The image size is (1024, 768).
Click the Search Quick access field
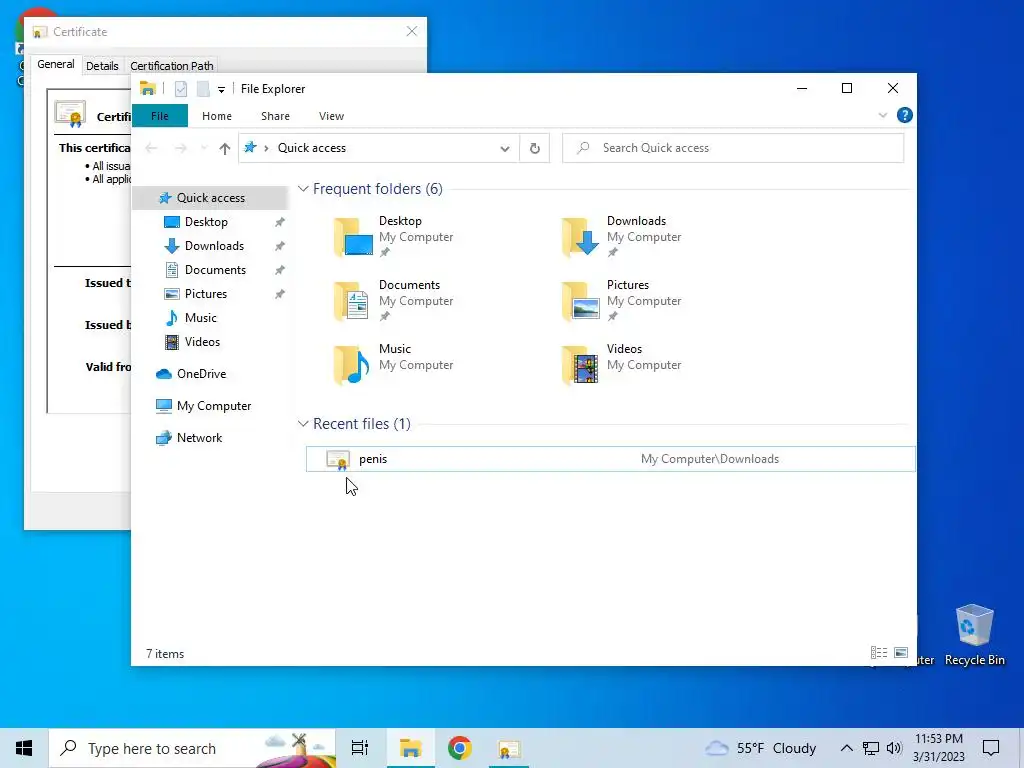click(733, 148)
